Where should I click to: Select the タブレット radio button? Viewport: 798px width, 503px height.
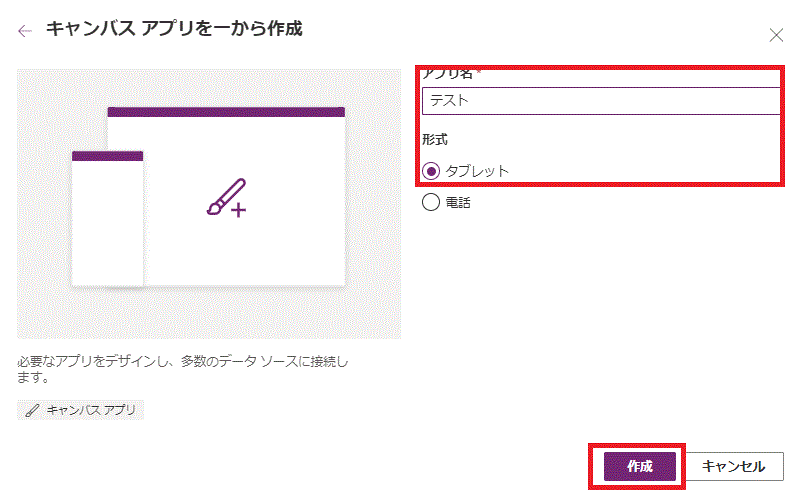click(x=431, y=171)
